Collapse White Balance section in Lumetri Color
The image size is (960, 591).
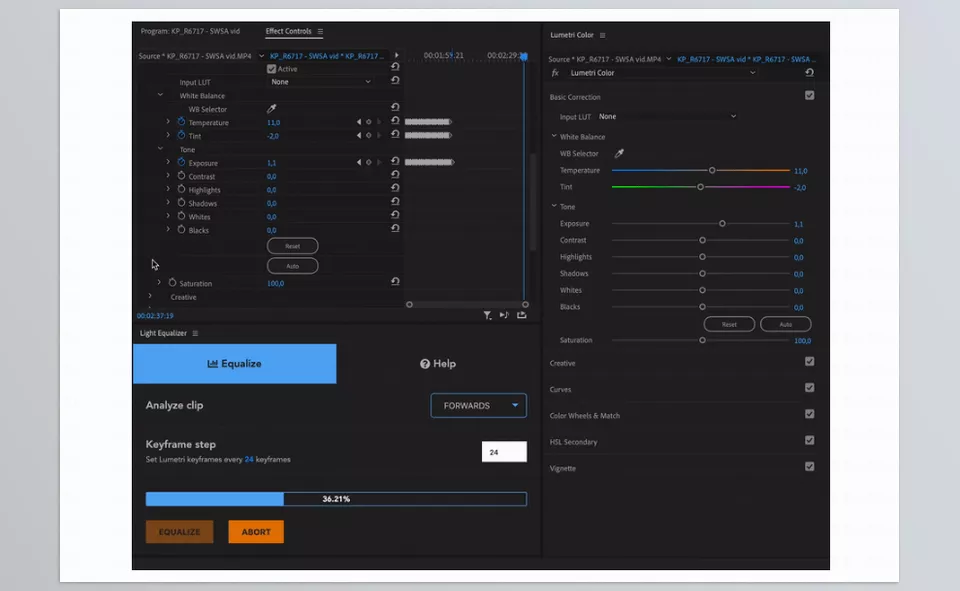tap(553, 136)
